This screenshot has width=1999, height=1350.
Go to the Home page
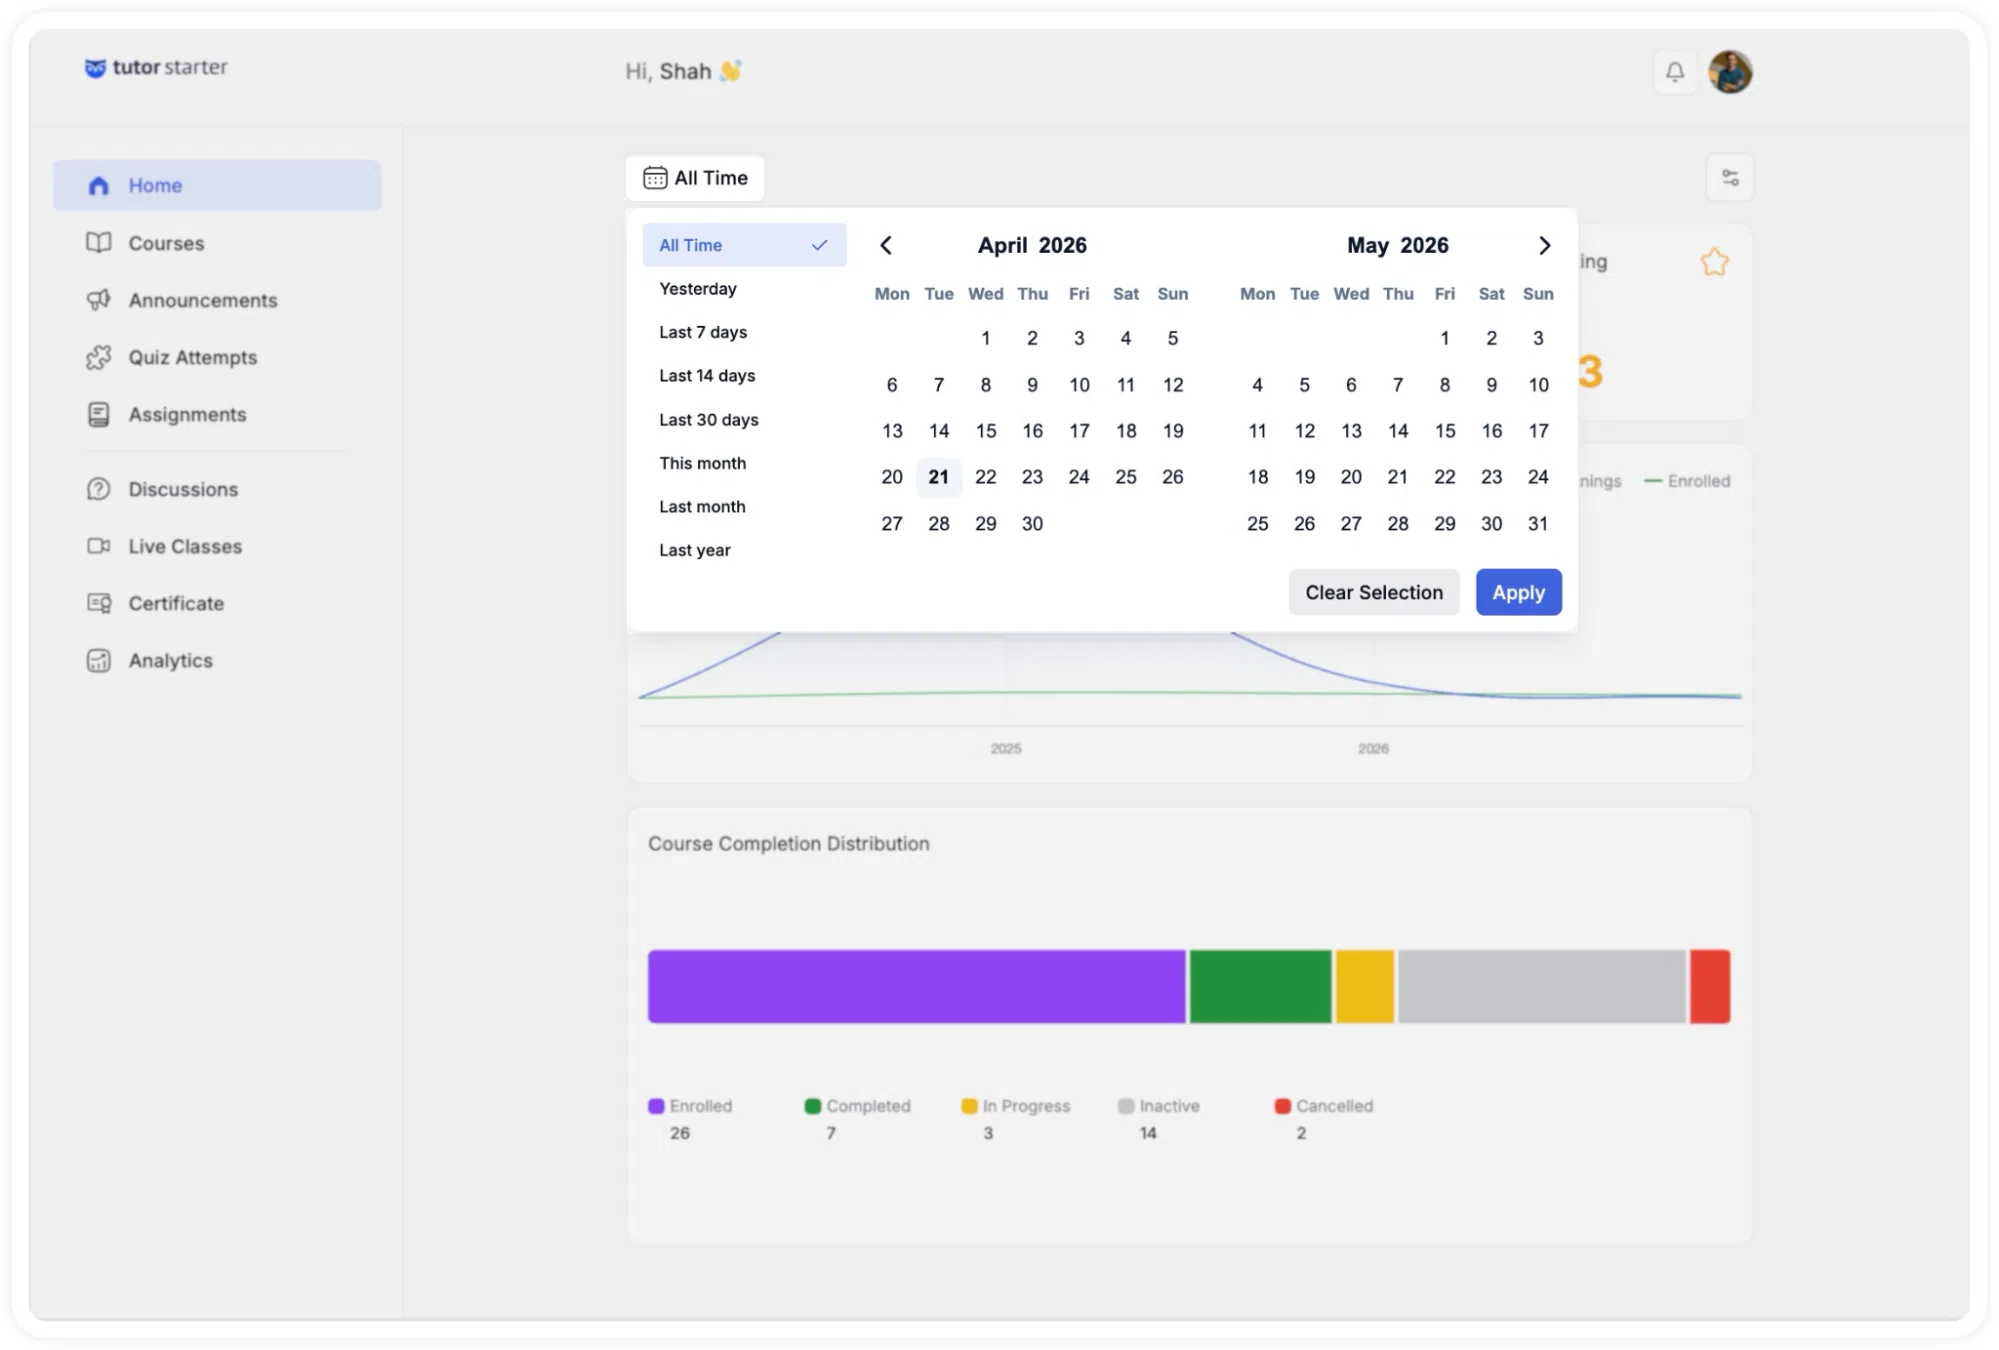(217, 185)
